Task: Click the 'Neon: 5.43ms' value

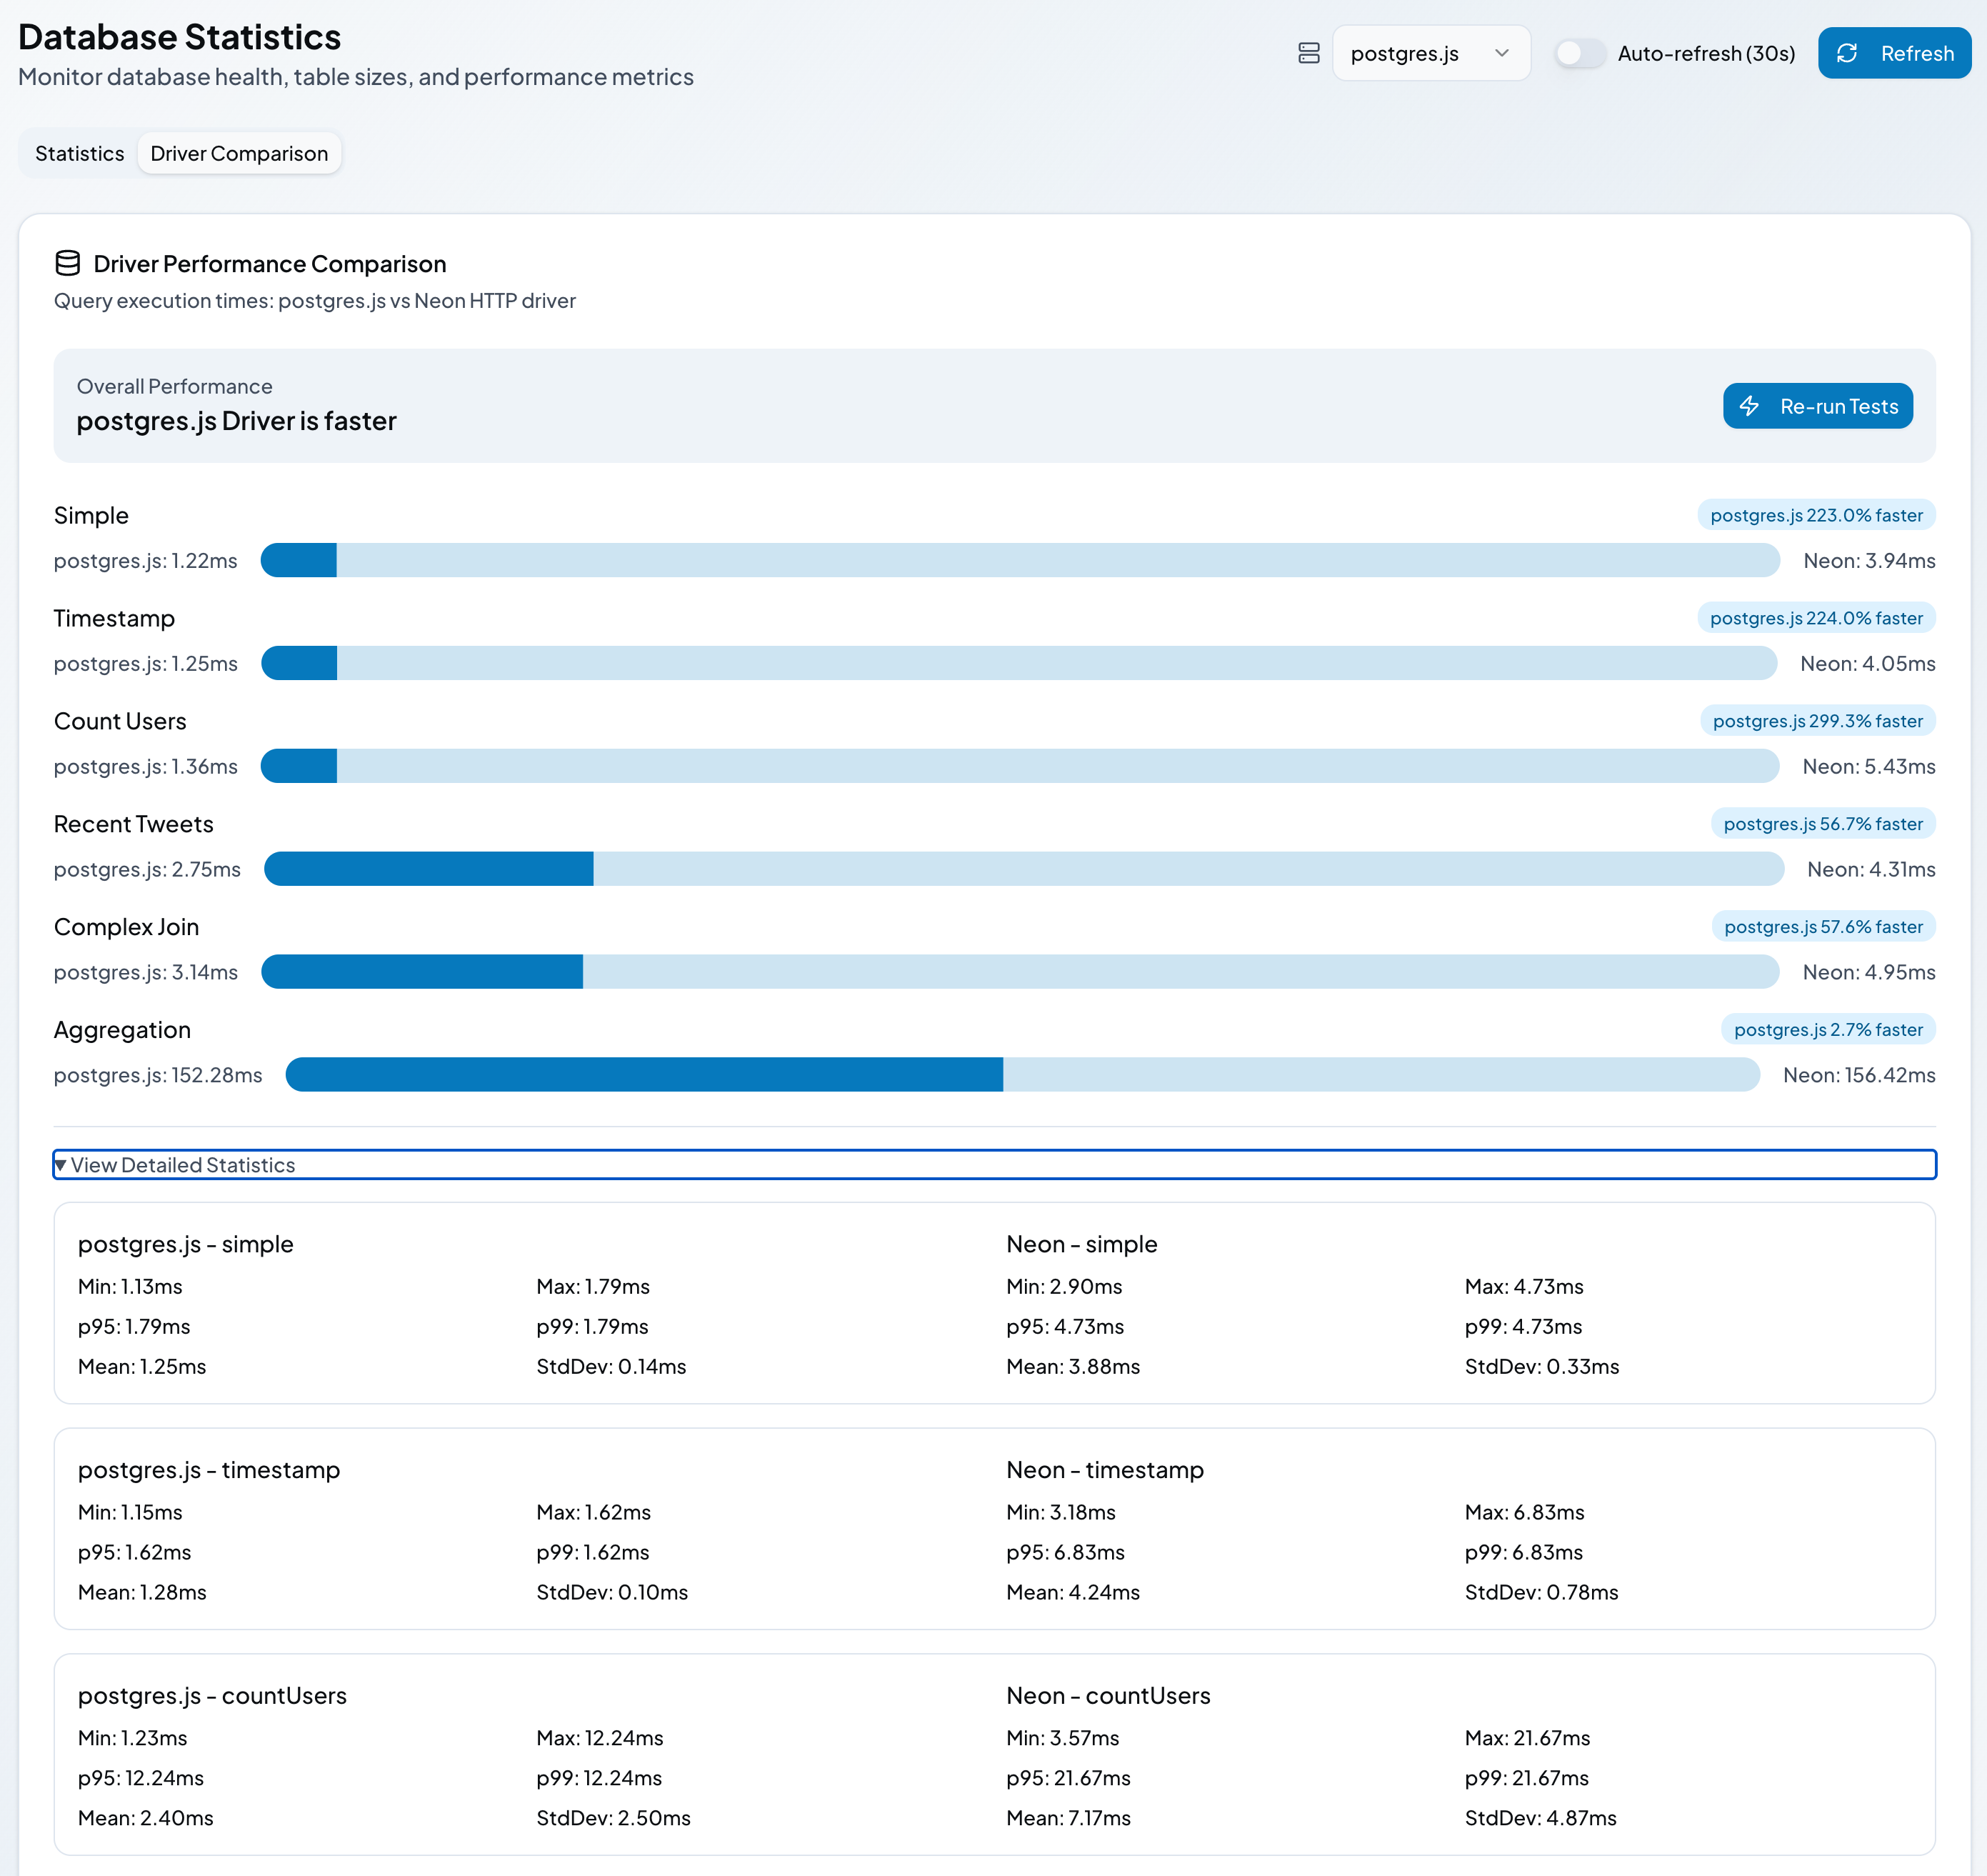Action: [1869, 767]
